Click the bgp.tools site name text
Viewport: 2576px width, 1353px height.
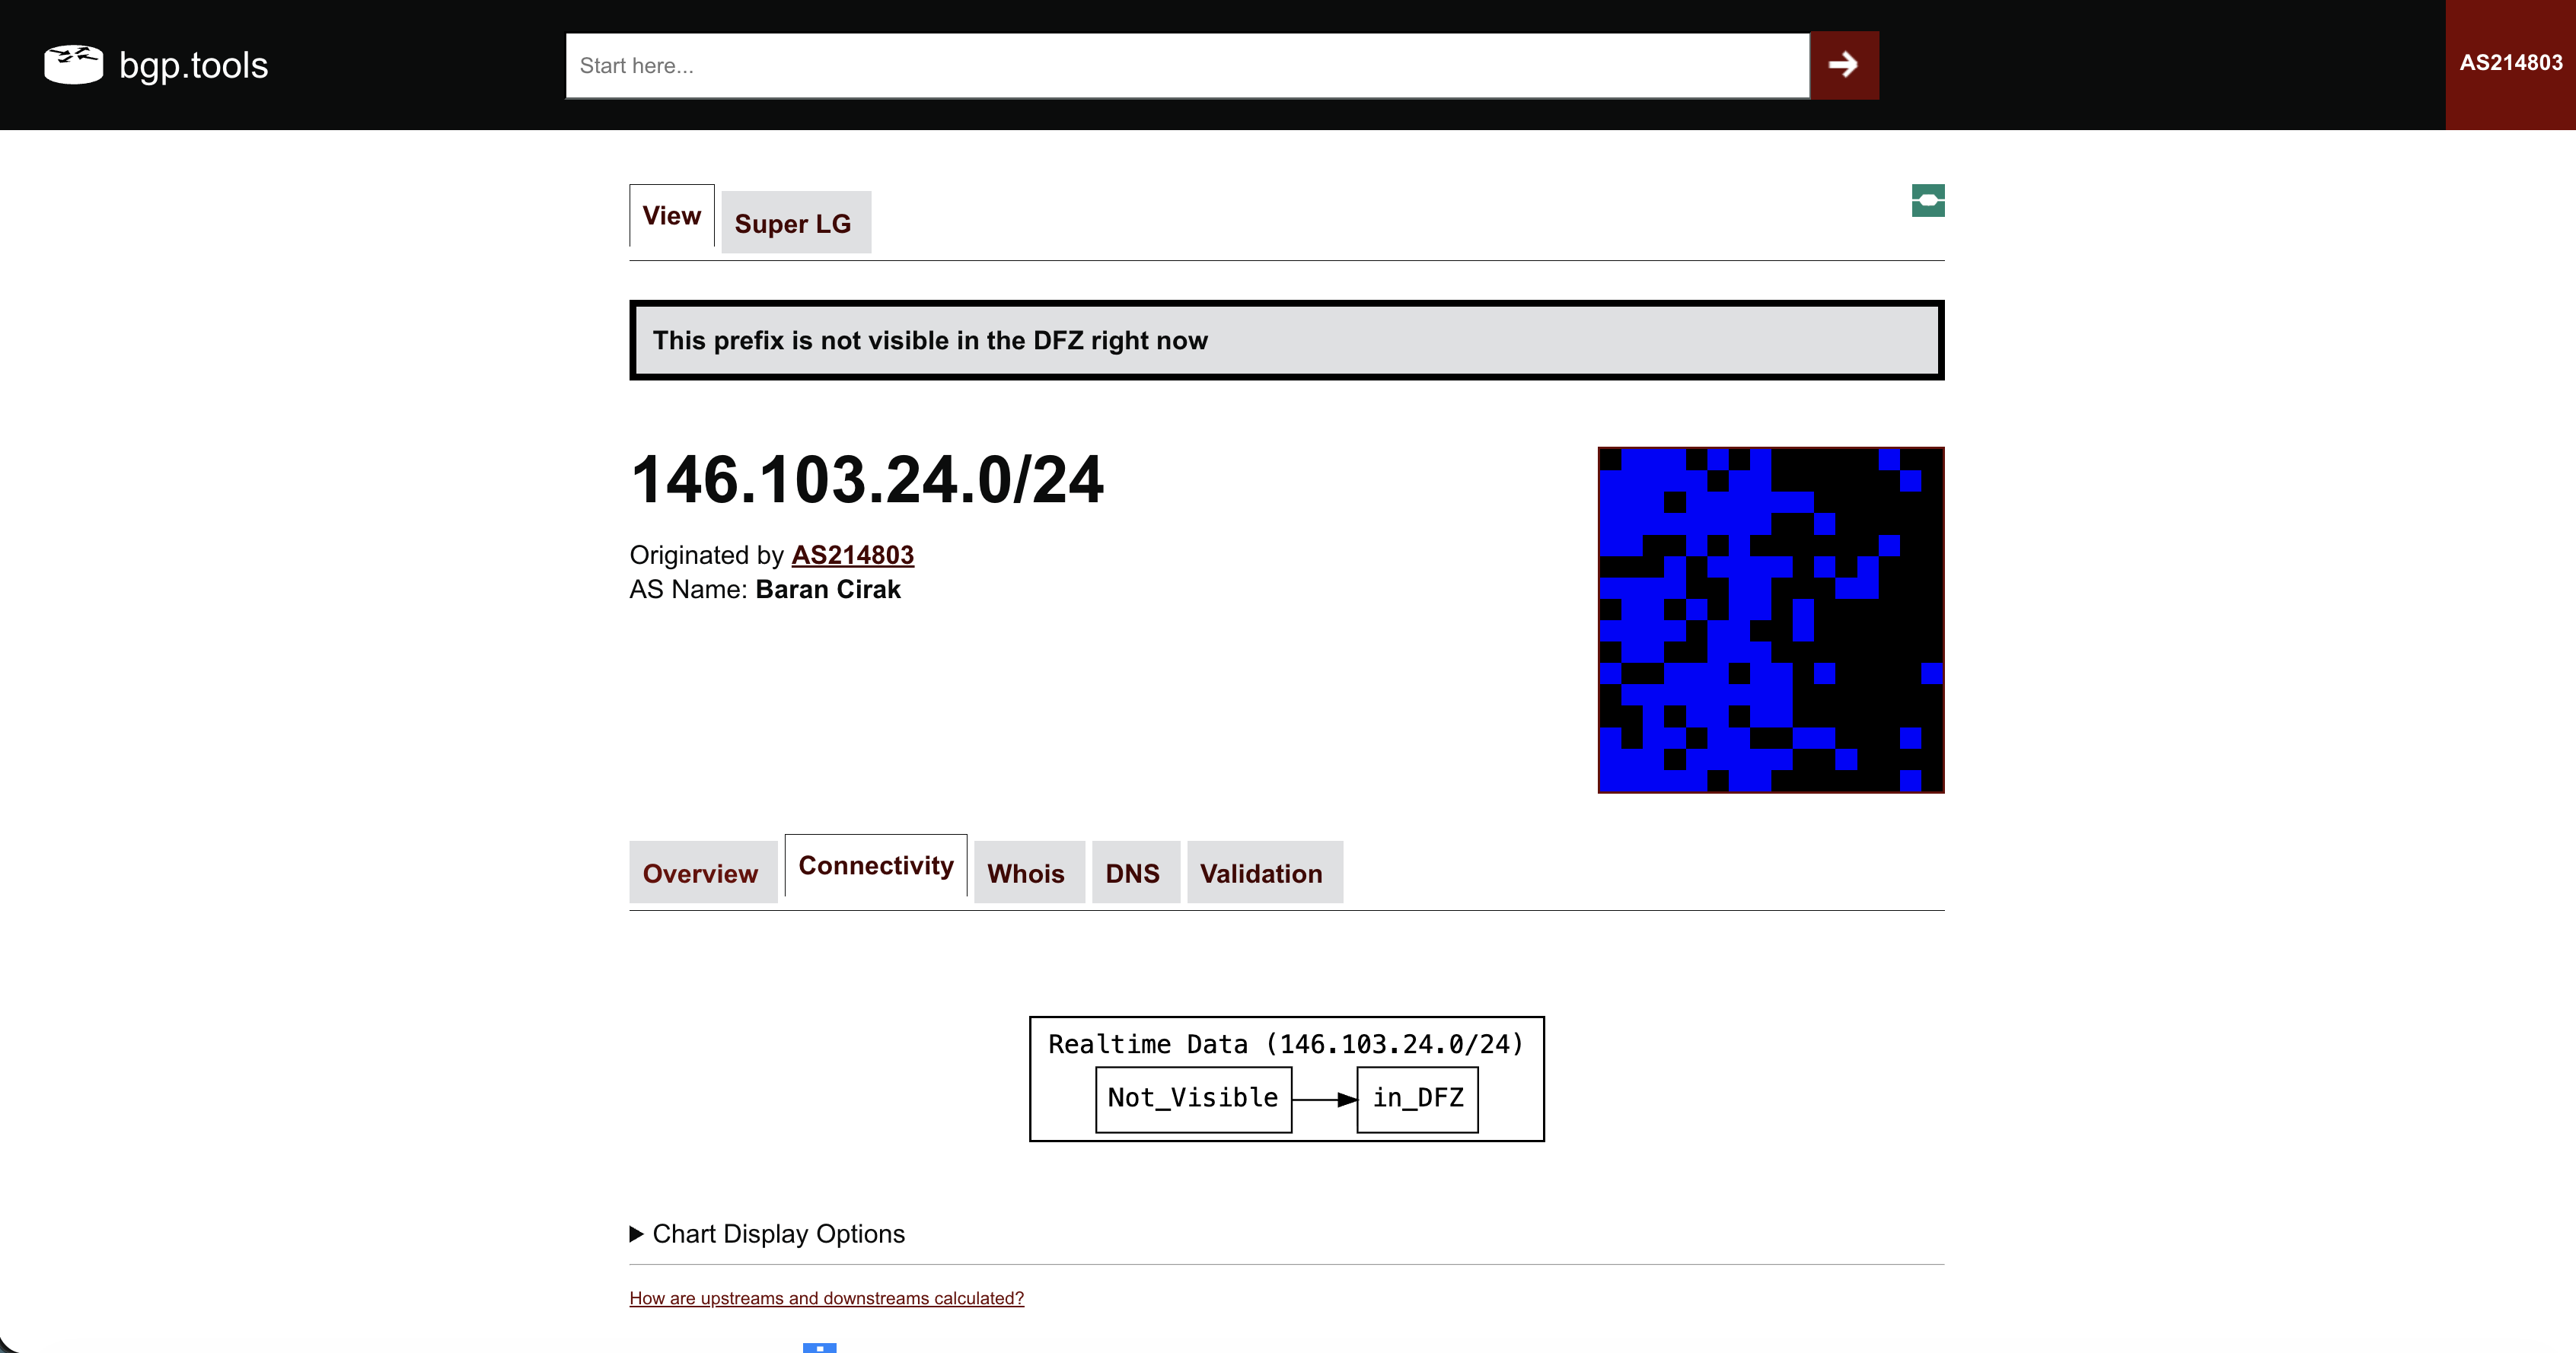[x=194, y=66]
